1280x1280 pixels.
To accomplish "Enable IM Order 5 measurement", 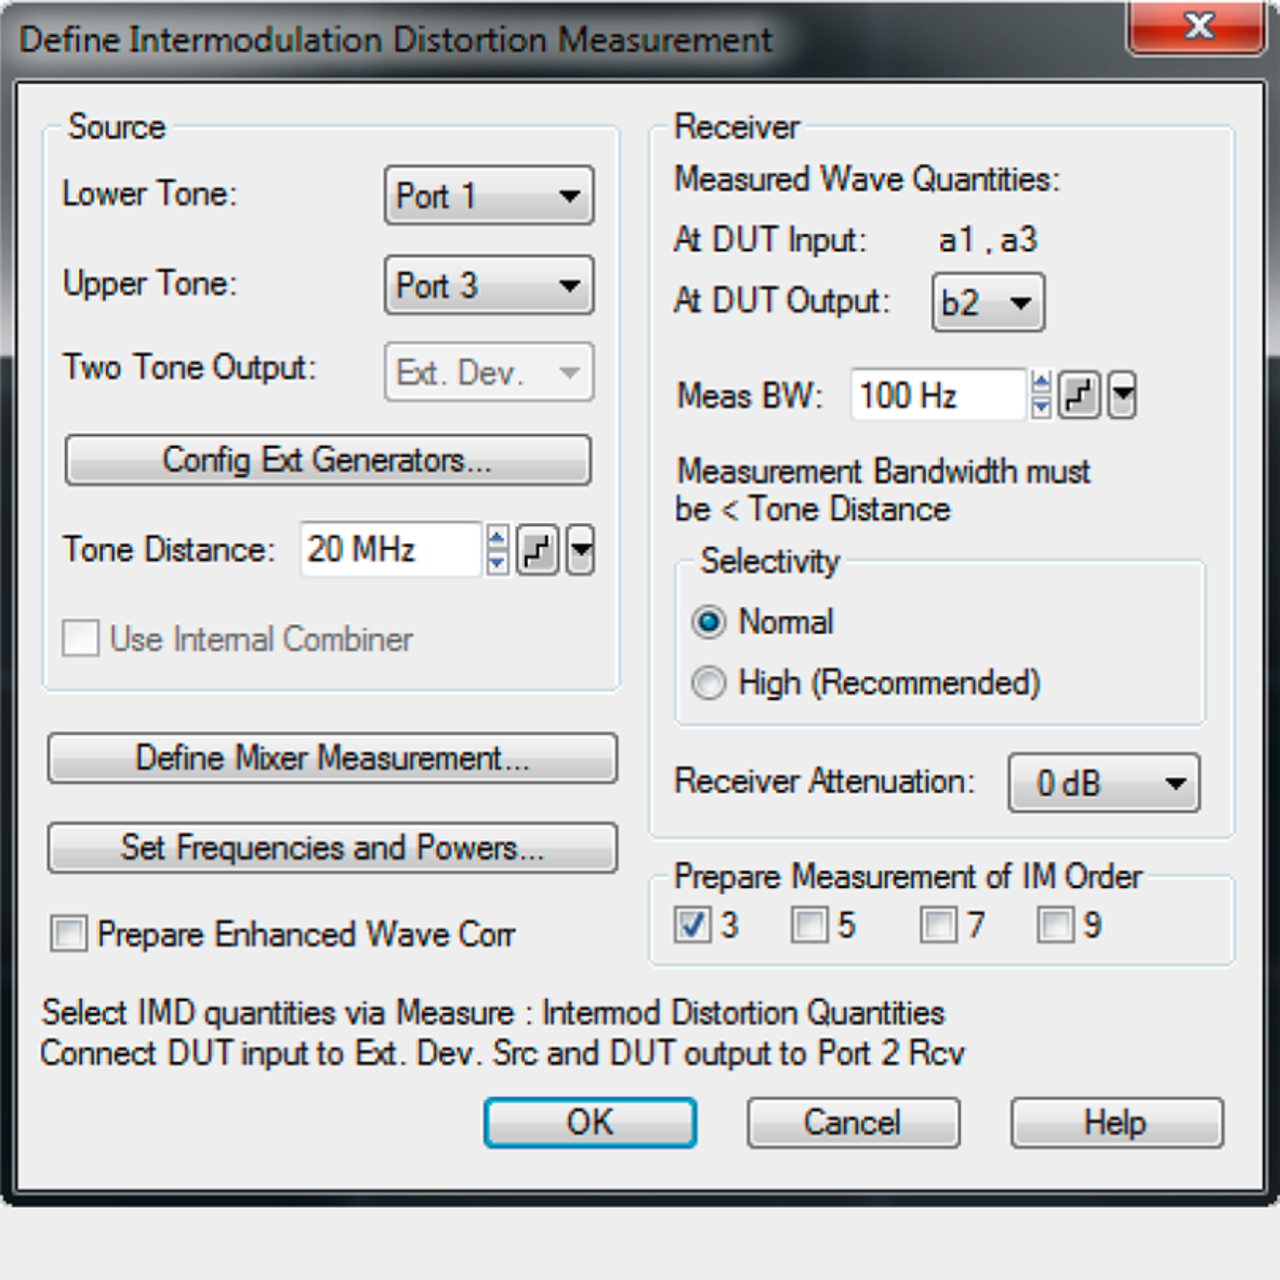I will (x=809, y=925).
